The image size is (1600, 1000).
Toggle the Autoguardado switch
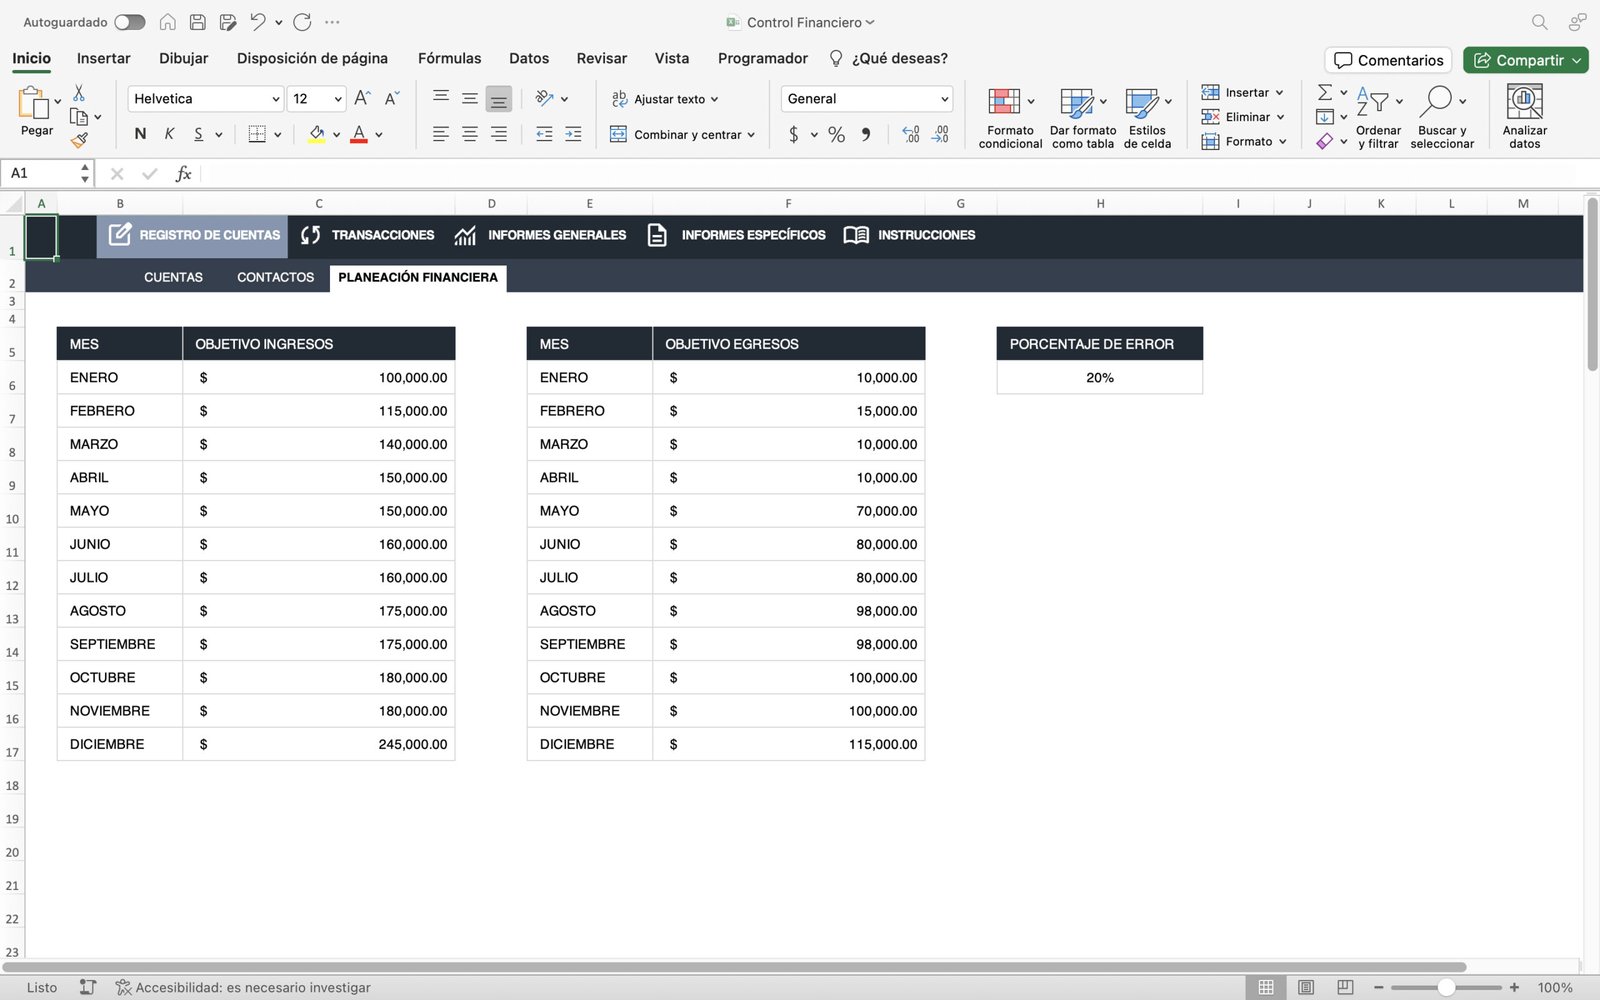pyautogui.click(x=129, y=22)
